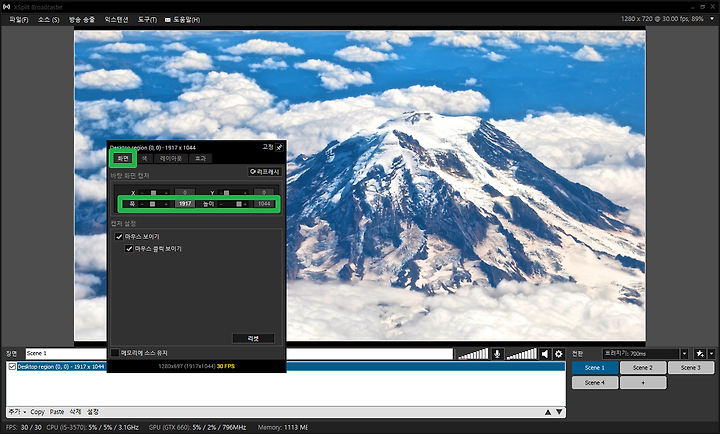Click the XSplit logo icon in title bar
Screen dimensions: 720x434
(6, 7)
